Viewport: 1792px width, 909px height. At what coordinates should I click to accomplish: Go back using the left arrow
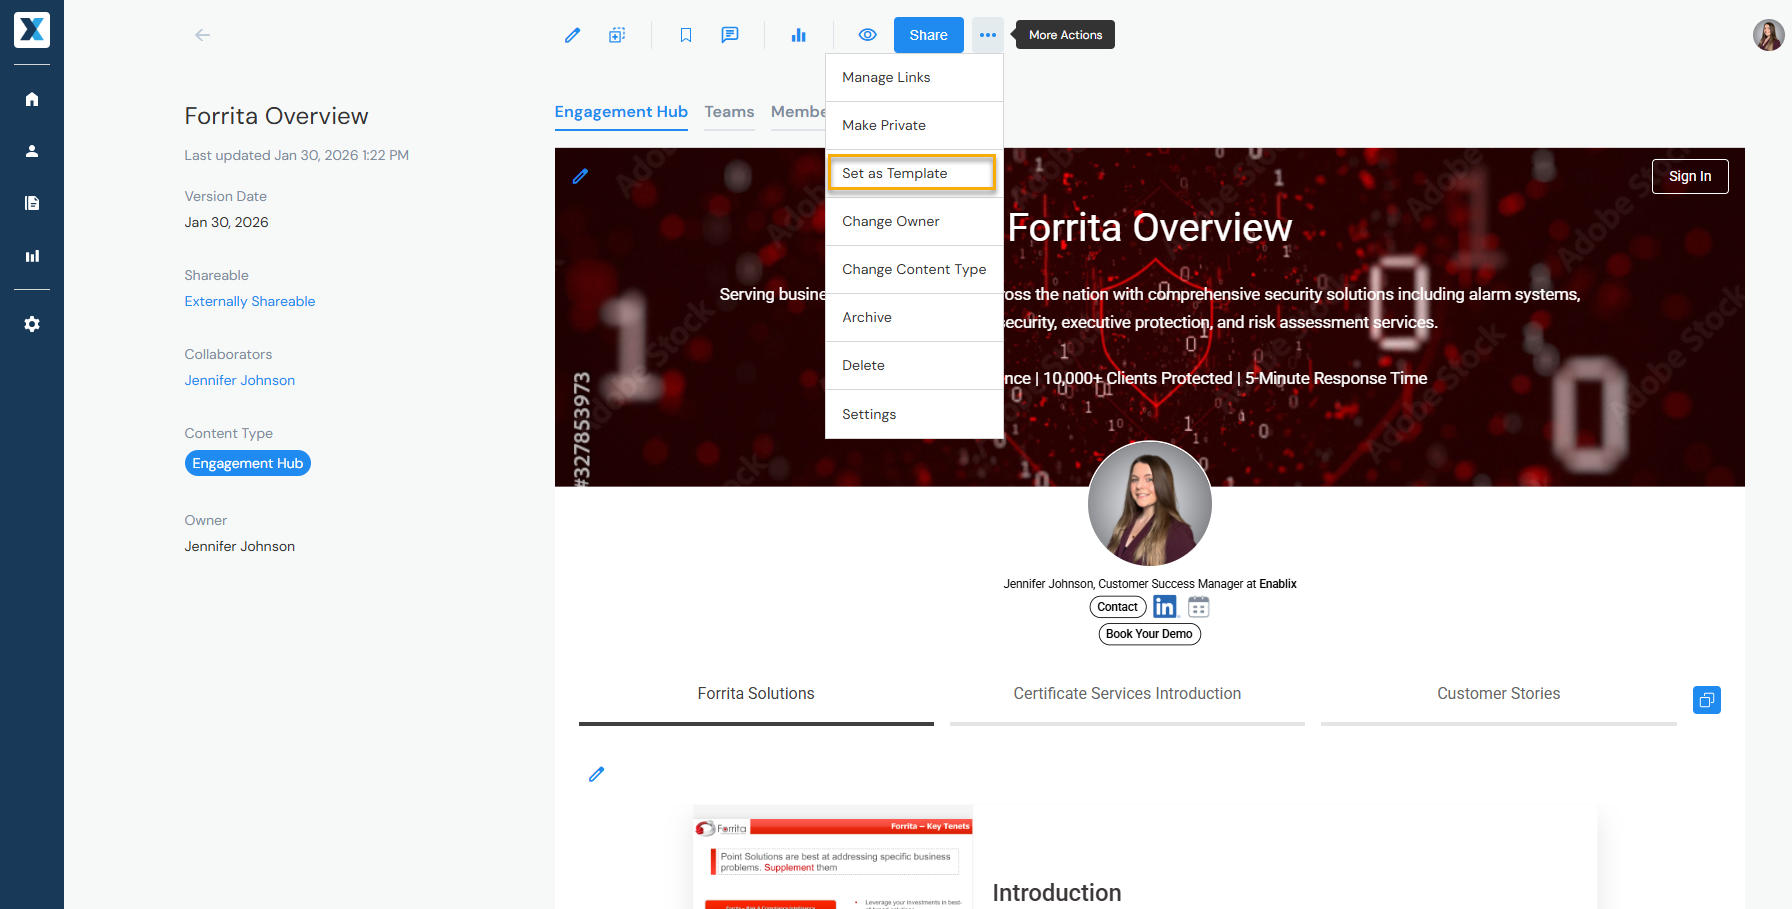point(202,35)
